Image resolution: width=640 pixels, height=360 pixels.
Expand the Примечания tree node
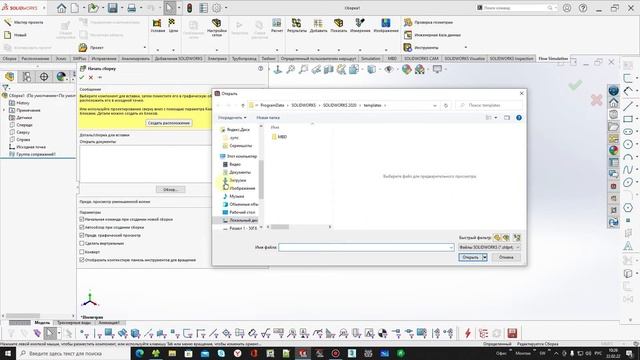pos(4,110)
